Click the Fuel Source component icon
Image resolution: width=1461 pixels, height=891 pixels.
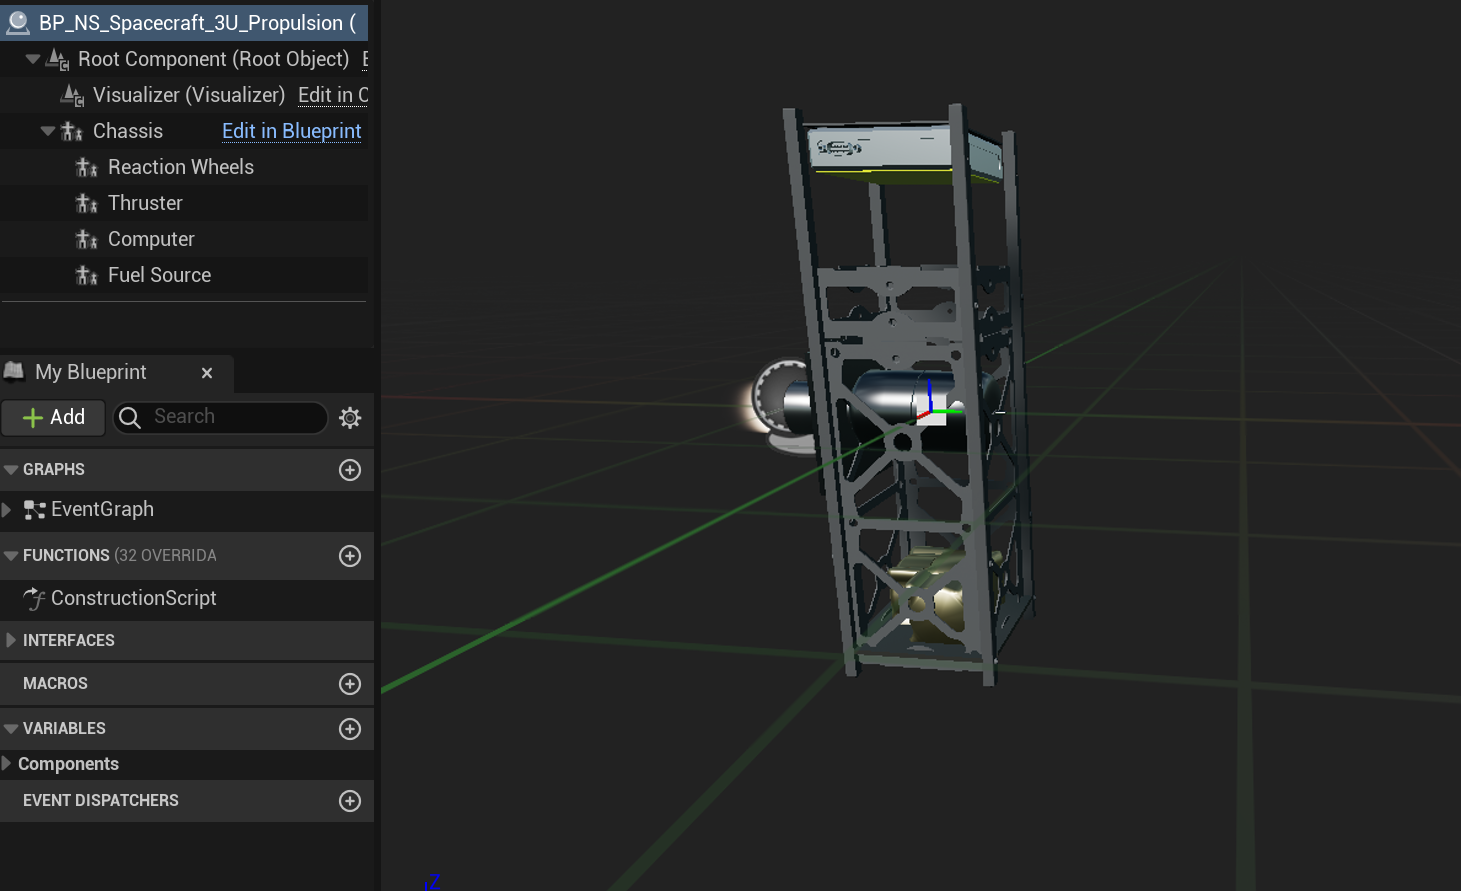87,276
